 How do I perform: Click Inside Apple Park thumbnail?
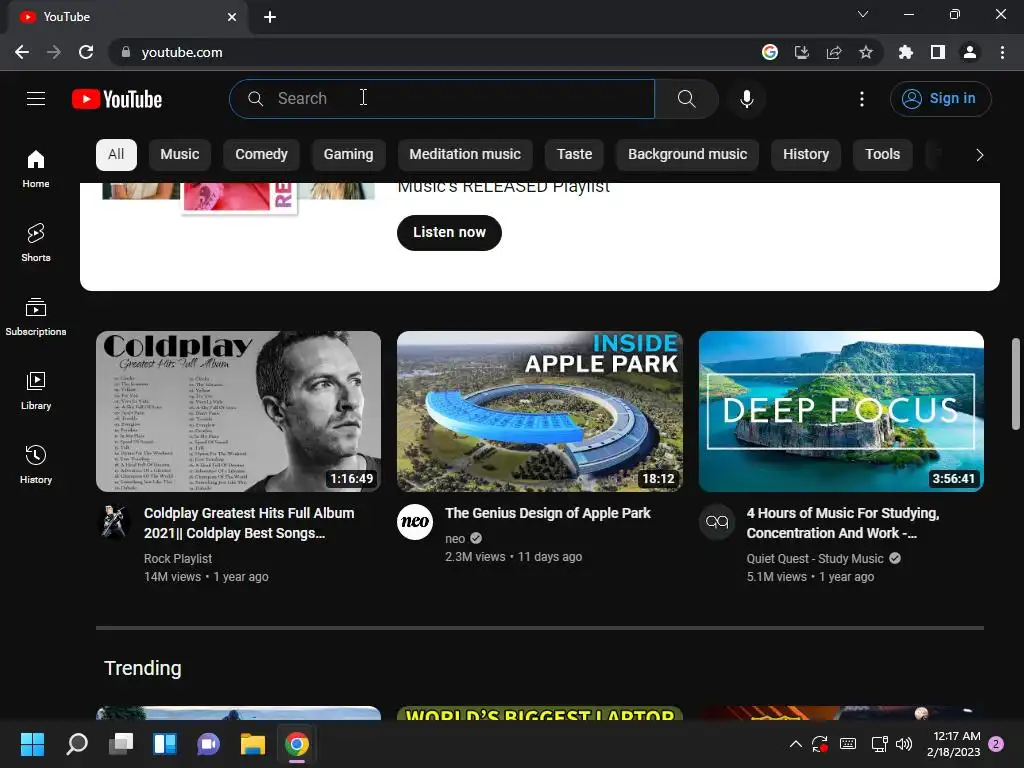pyautogui.click(x=539, y=411)
